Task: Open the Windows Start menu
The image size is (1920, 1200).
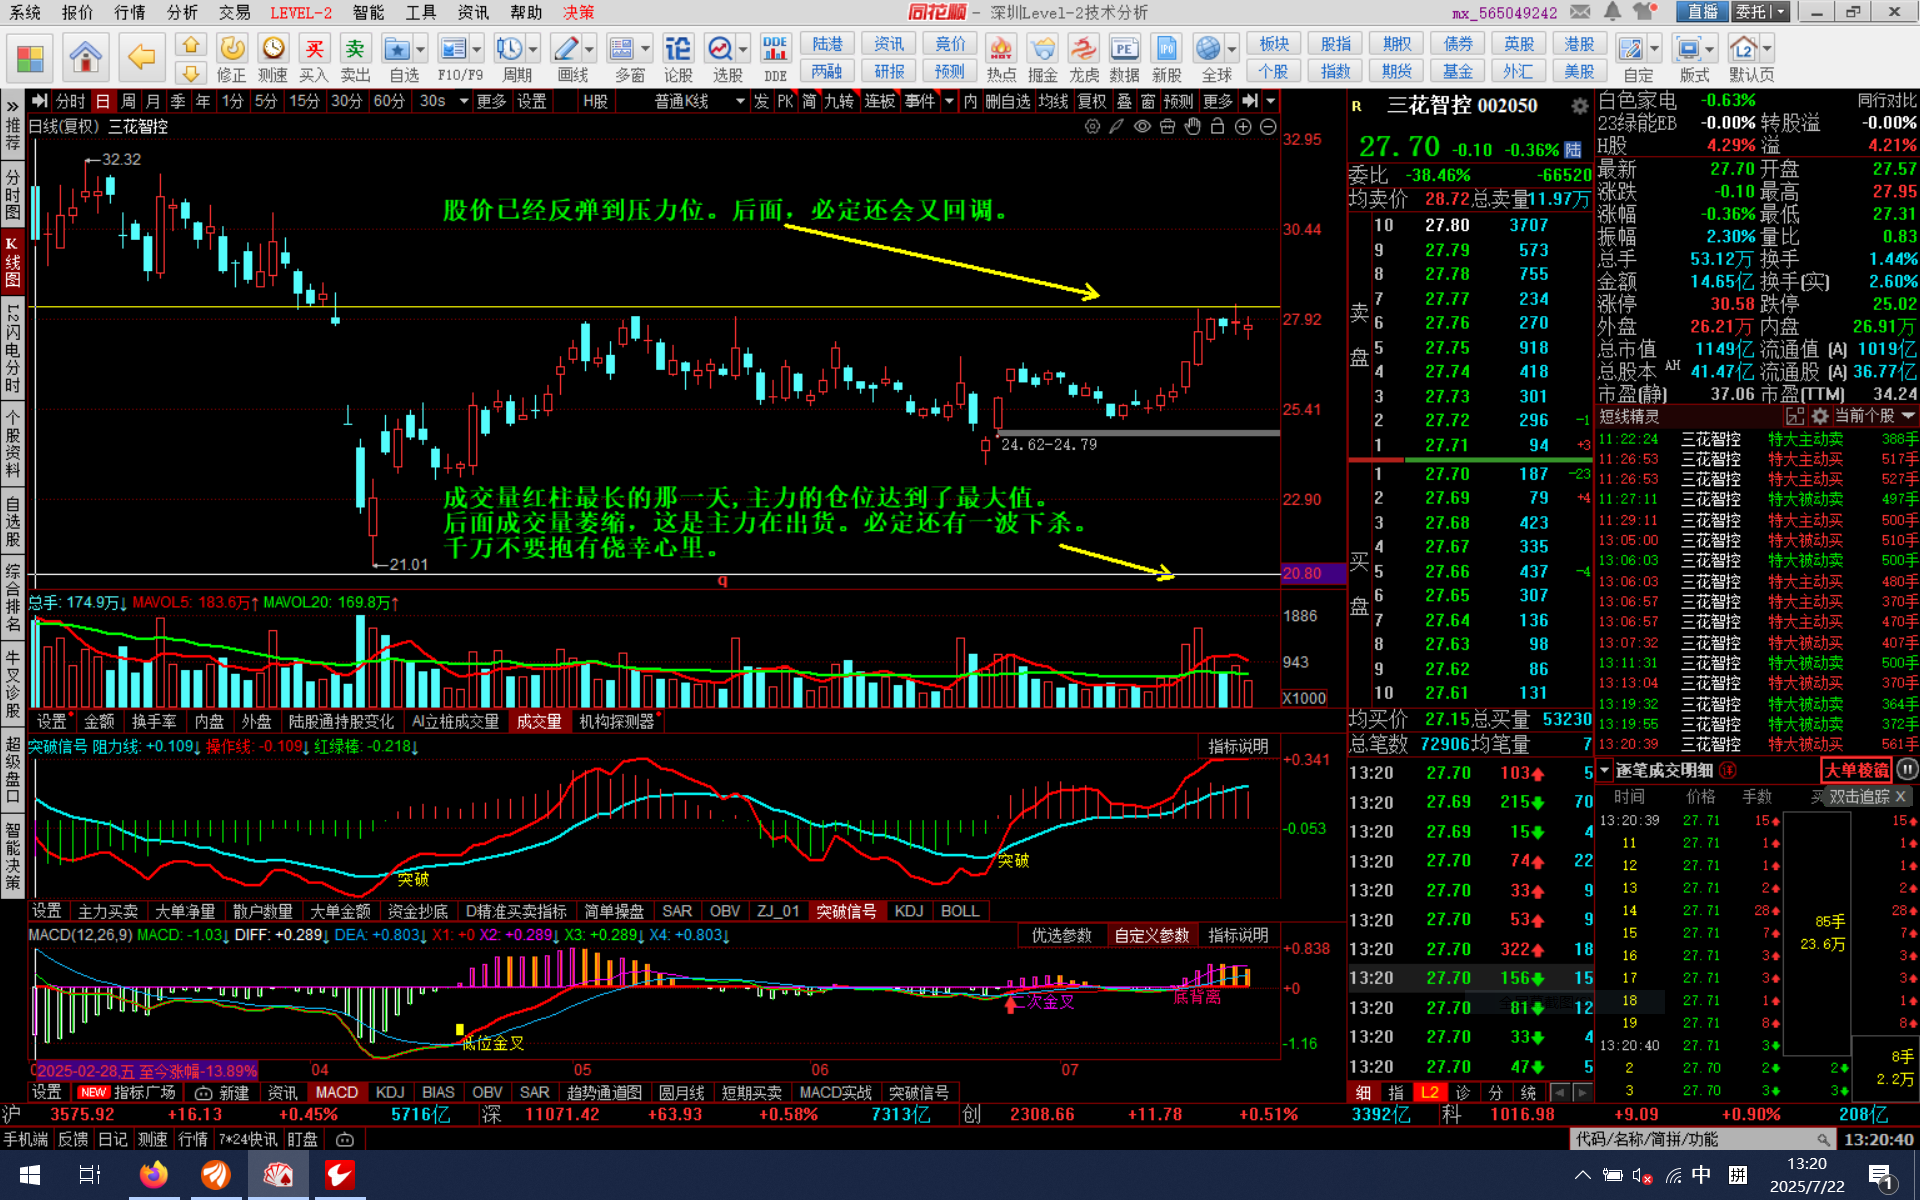Action: tap(29, 1175)
